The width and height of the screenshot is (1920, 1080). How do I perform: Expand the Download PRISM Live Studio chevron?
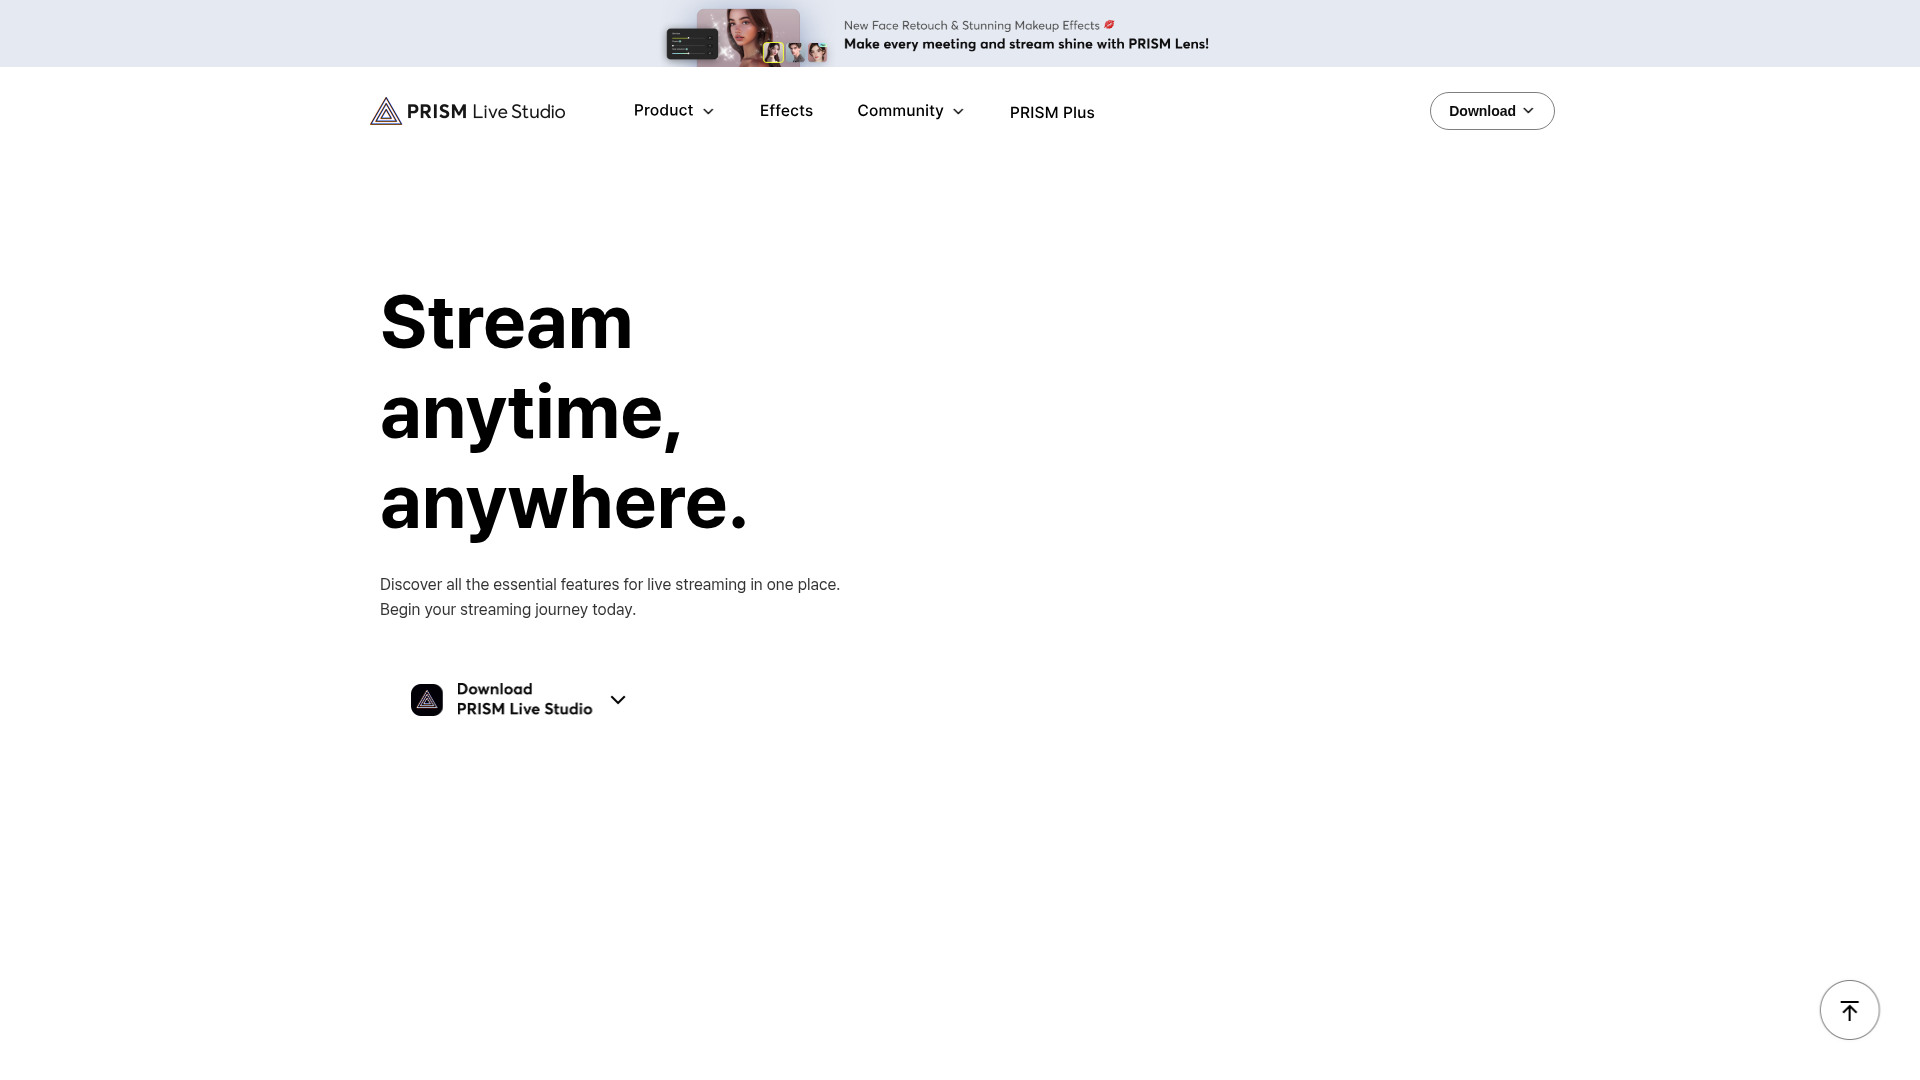click(x=617, y=700)
